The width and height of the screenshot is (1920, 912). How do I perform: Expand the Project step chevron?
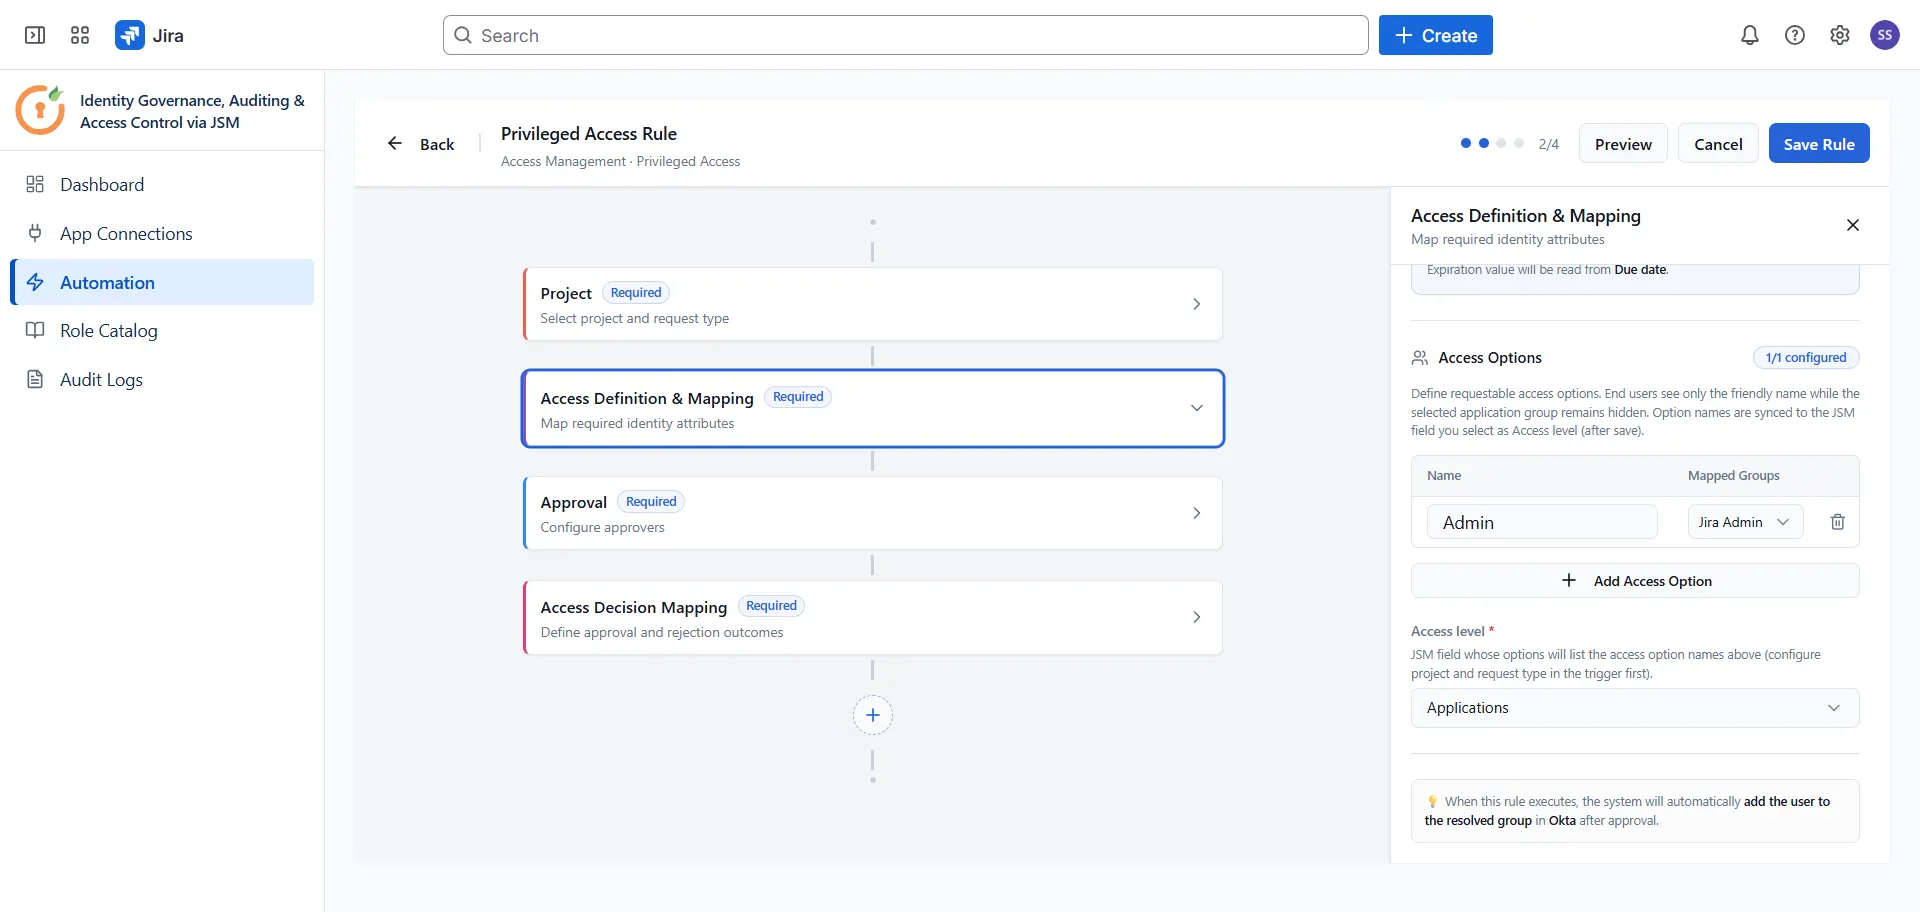point(1197,304)
